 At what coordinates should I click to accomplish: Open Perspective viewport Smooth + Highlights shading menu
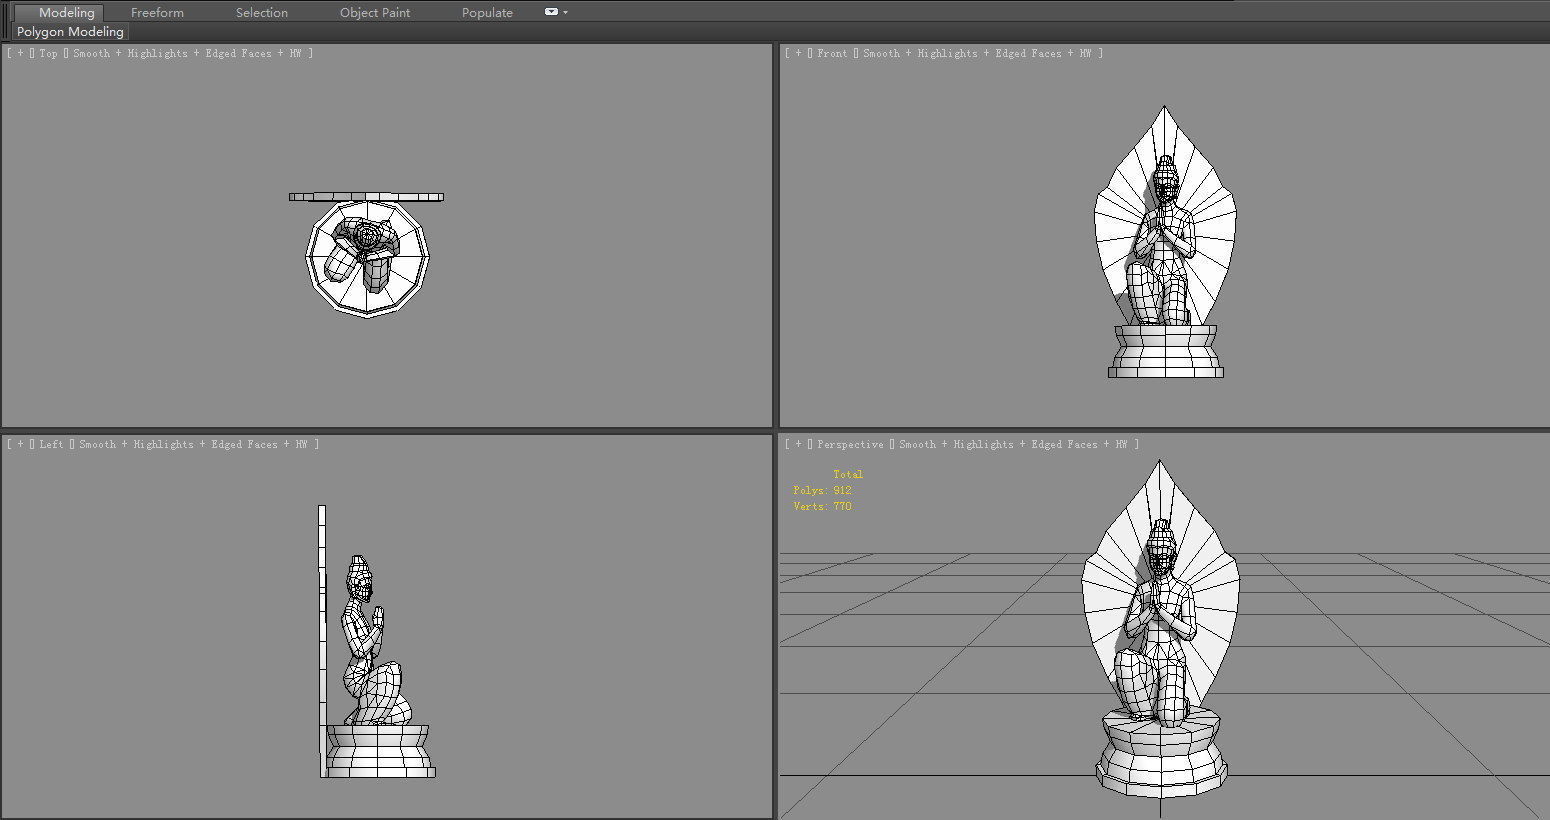[1018, 444]
